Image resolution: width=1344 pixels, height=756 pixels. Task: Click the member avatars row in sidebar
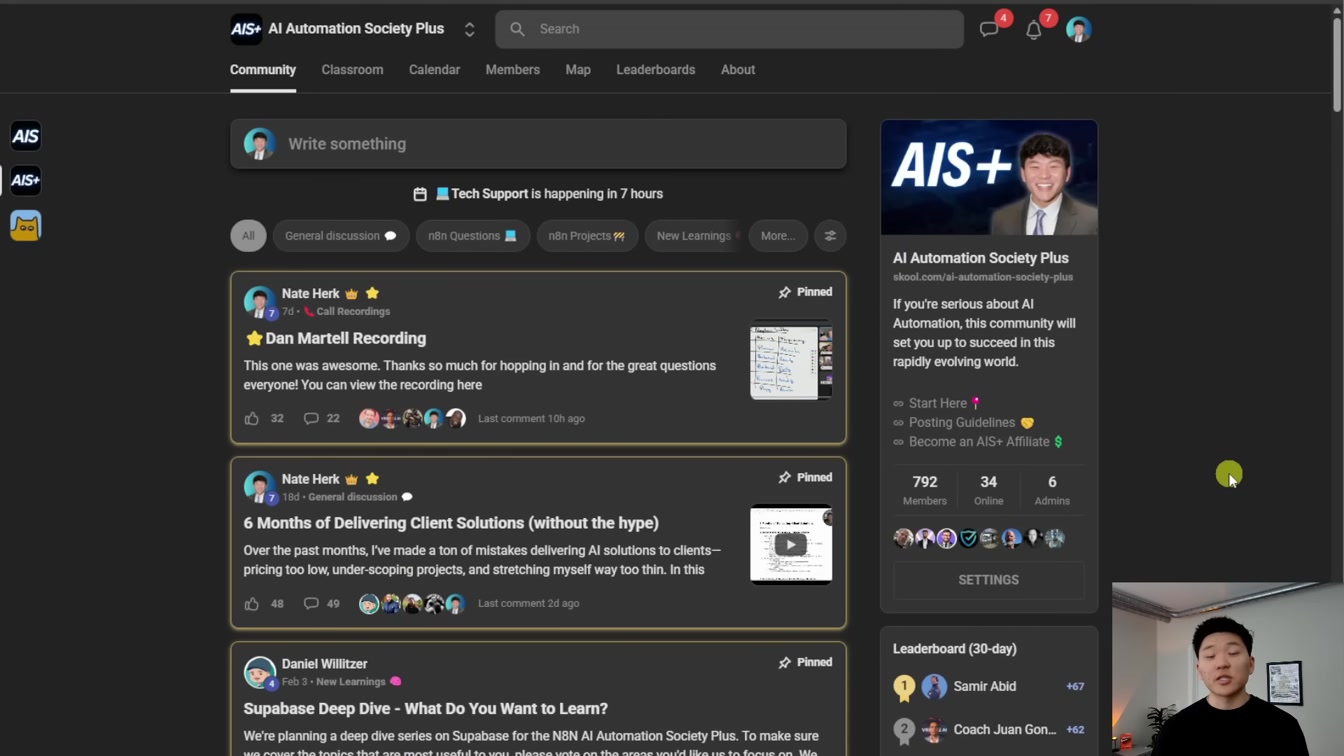[979, 538]
